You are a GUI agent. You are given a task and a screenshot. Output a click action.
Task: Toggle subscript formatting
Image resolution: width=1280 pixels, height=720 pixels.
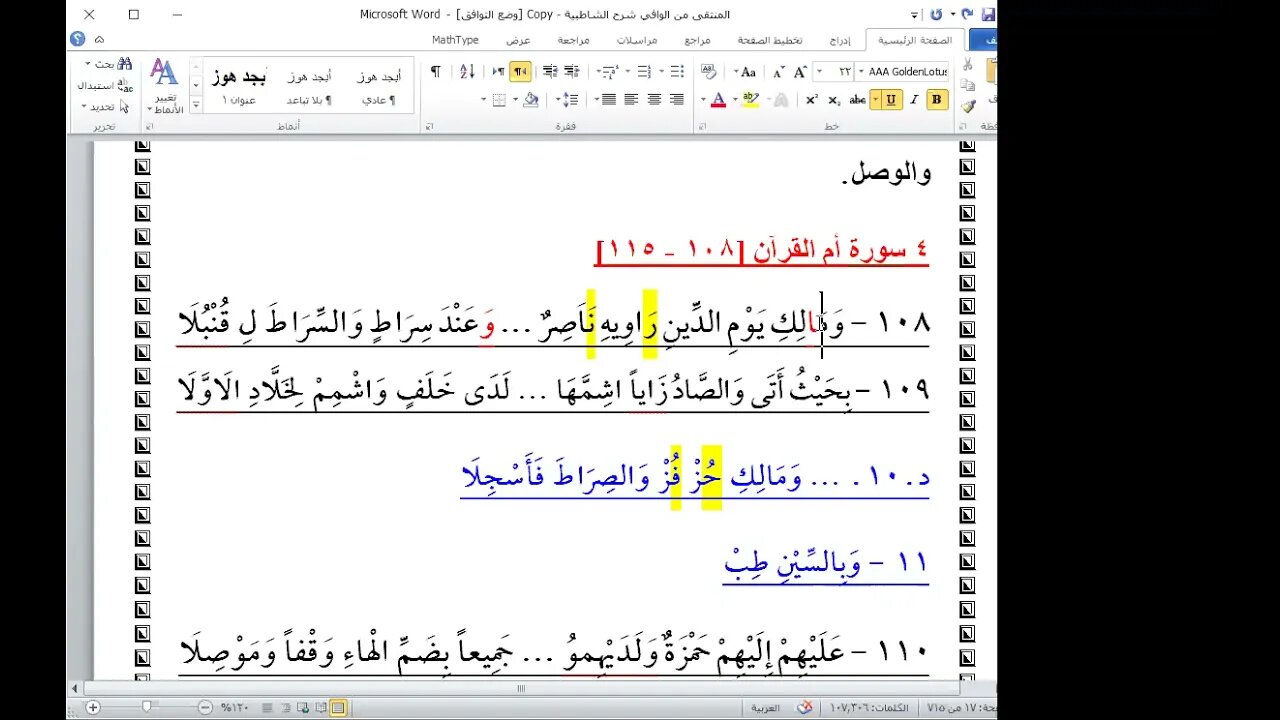pos(833,99)
